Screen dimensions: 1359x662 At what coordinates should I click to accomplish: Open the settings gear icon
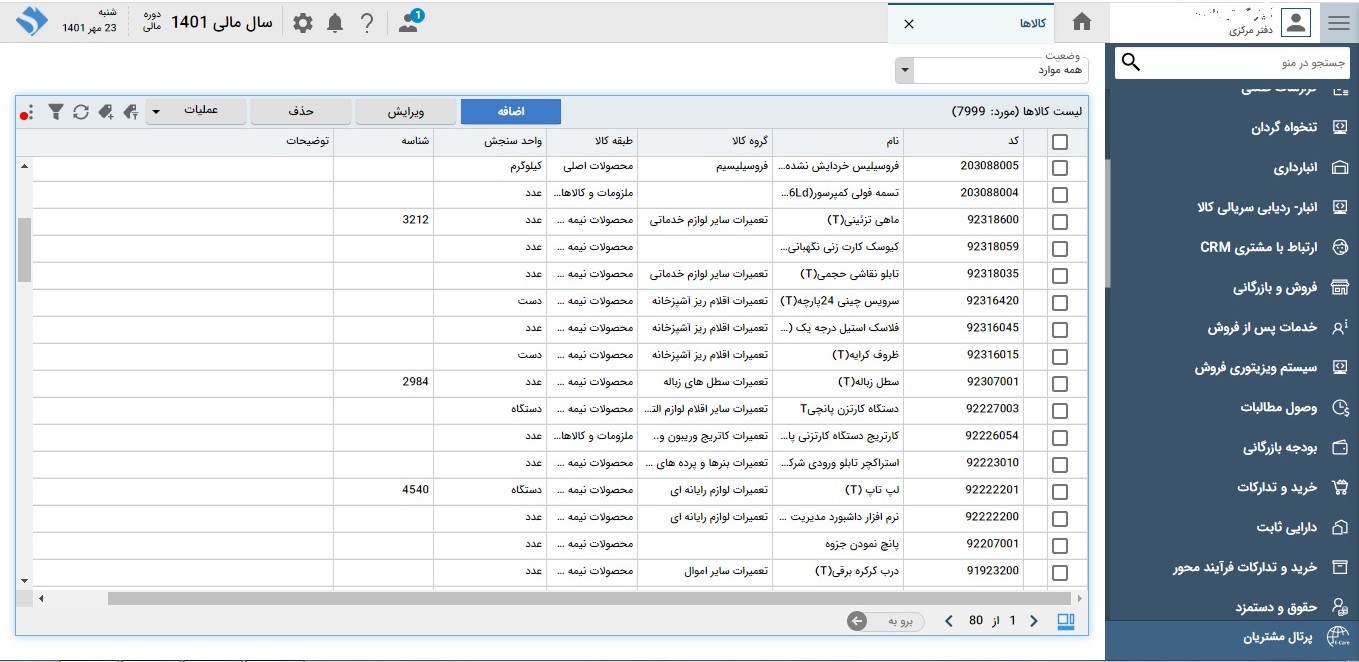[x=302, y=23]
